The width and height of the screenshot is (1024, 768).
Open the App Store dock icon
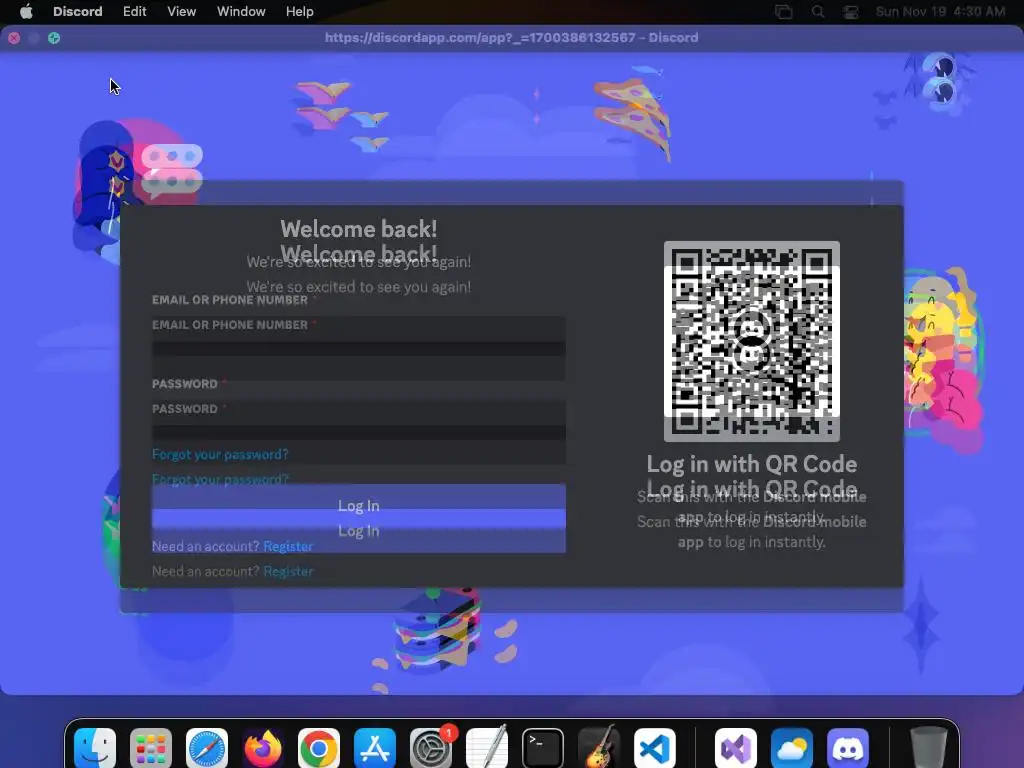[375, 748]
